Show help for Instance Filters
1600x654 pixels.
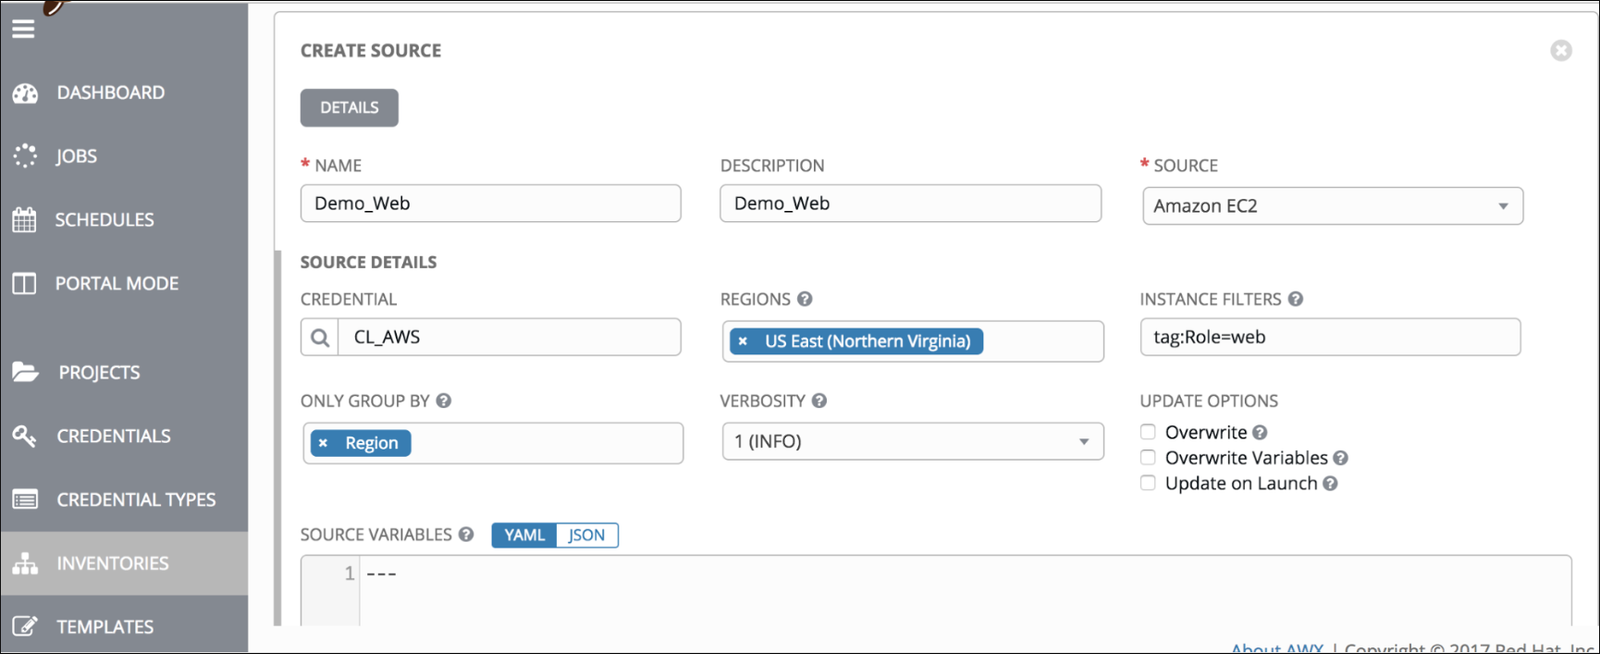pos(1295,299)
